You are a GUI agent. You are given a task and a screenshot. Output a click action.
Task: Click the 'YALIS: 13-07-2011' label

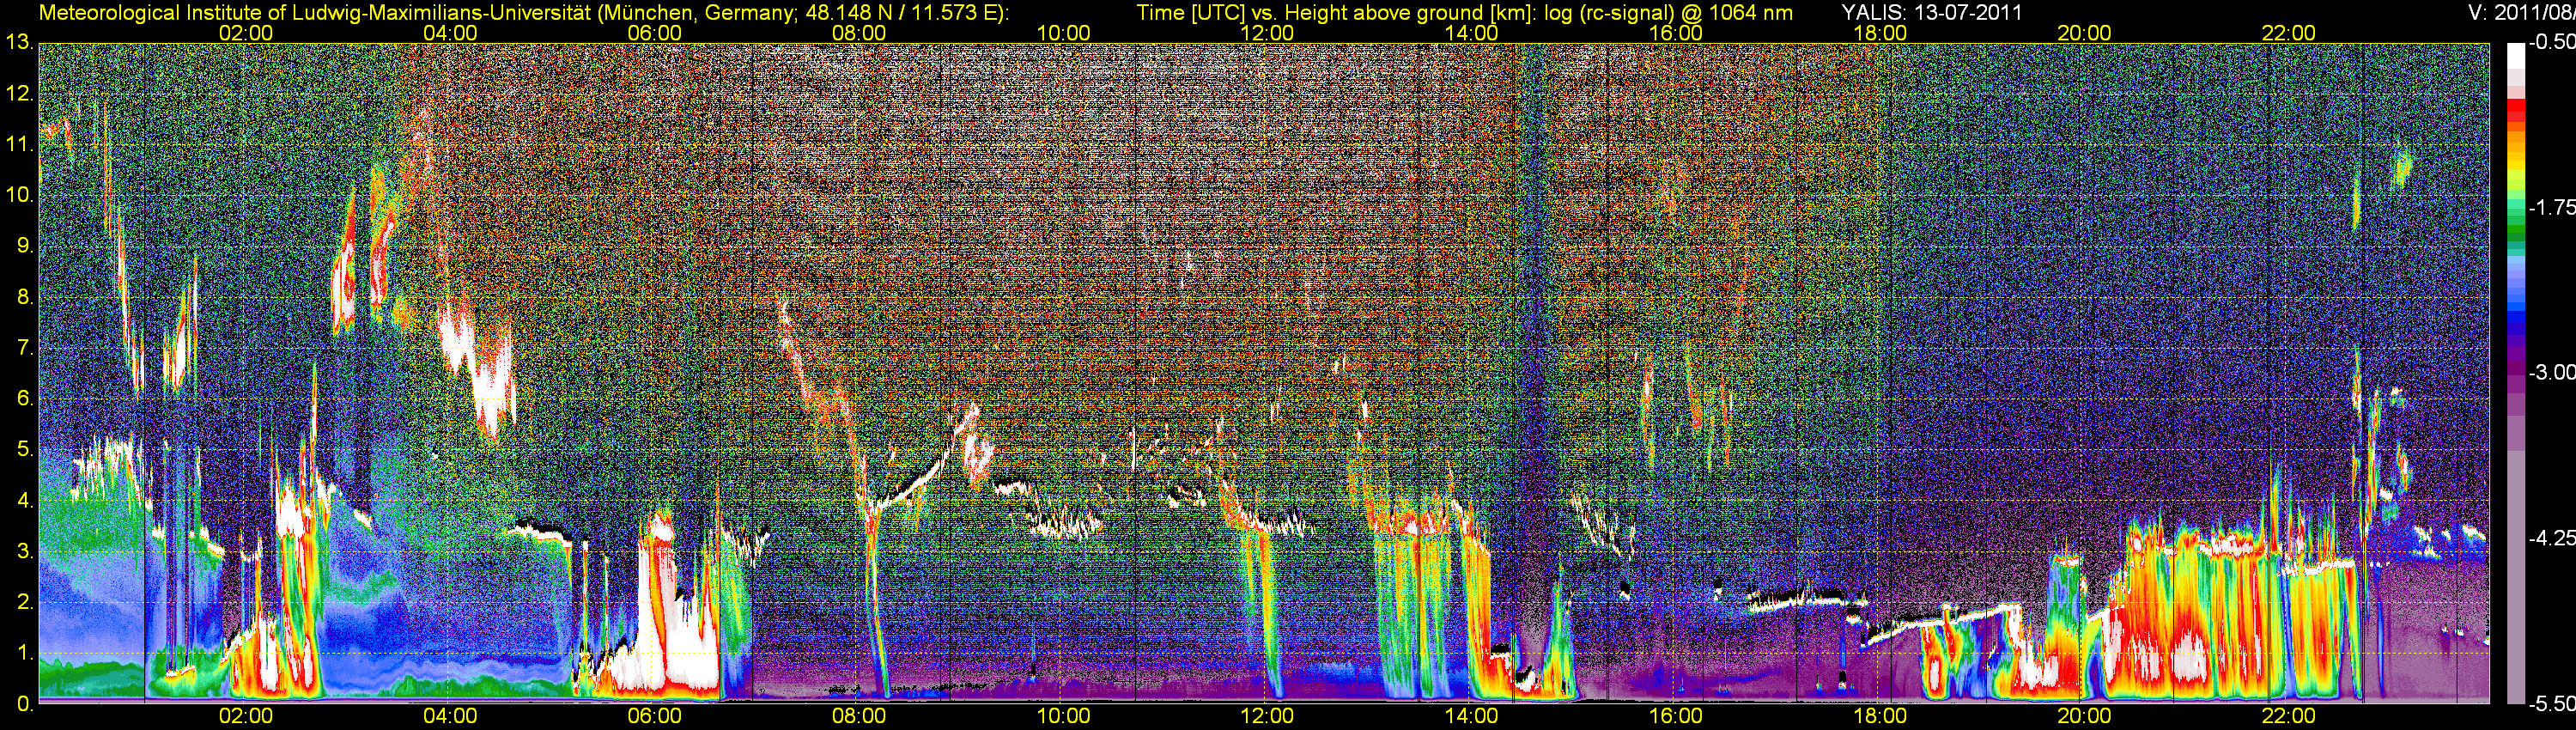(1932, 13)
